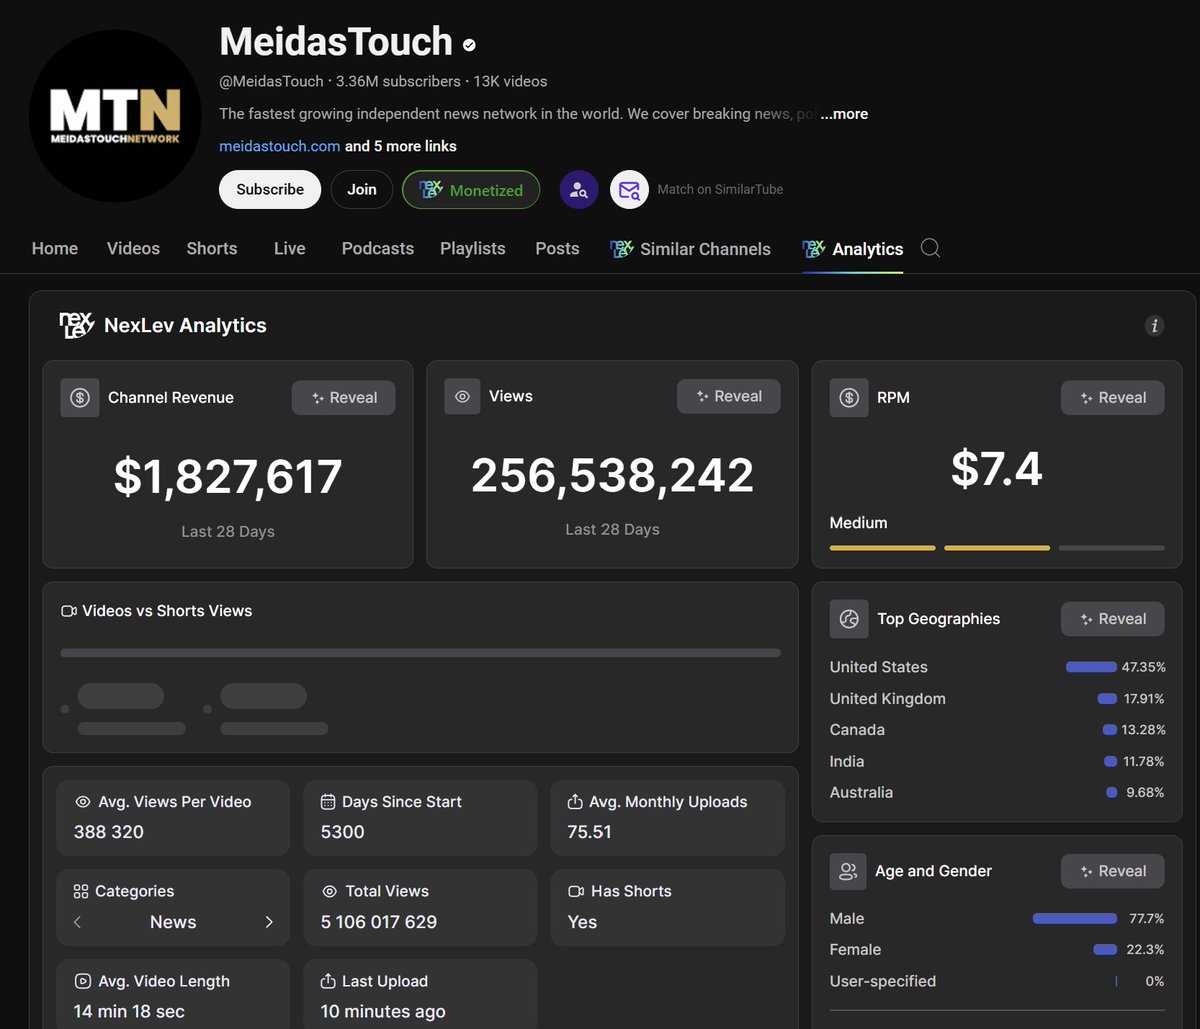Click the Australia geography row
Viewport: 1200px width, 1029px height.
click(997, 793)
